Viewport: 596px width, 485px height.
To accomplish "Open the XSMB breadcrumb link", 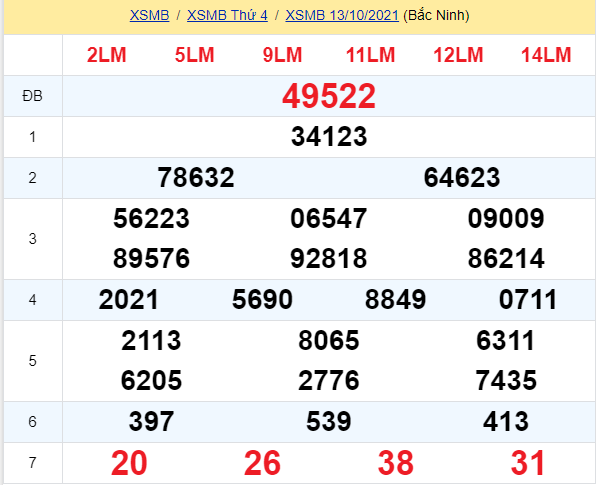I will pos(149,16).
